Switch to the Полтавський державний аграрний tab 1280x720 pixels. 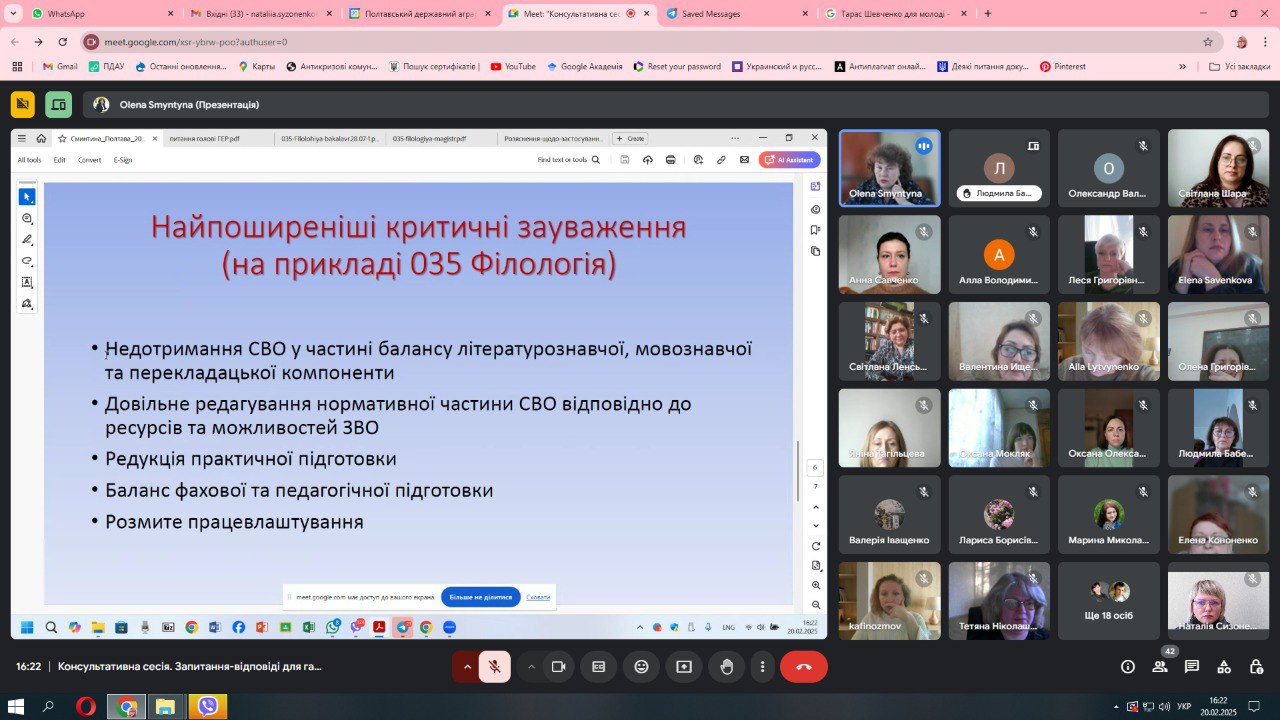[420, 14]
